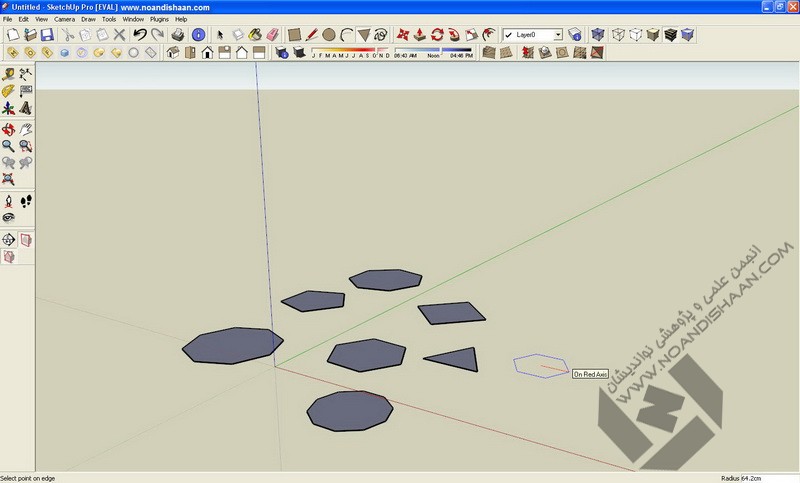800x483 pixels.
Task: Toggle X-Ray face style
Action: pyautogui.click(x=598, y=34)
